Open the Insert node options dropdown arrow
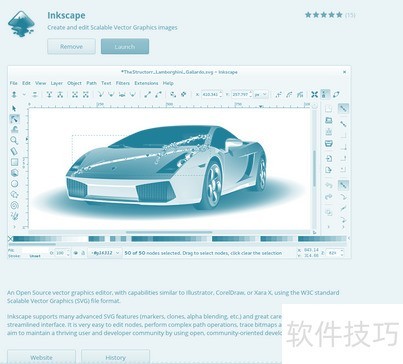This screenshot has height=364, width=403. click(24, 95)
